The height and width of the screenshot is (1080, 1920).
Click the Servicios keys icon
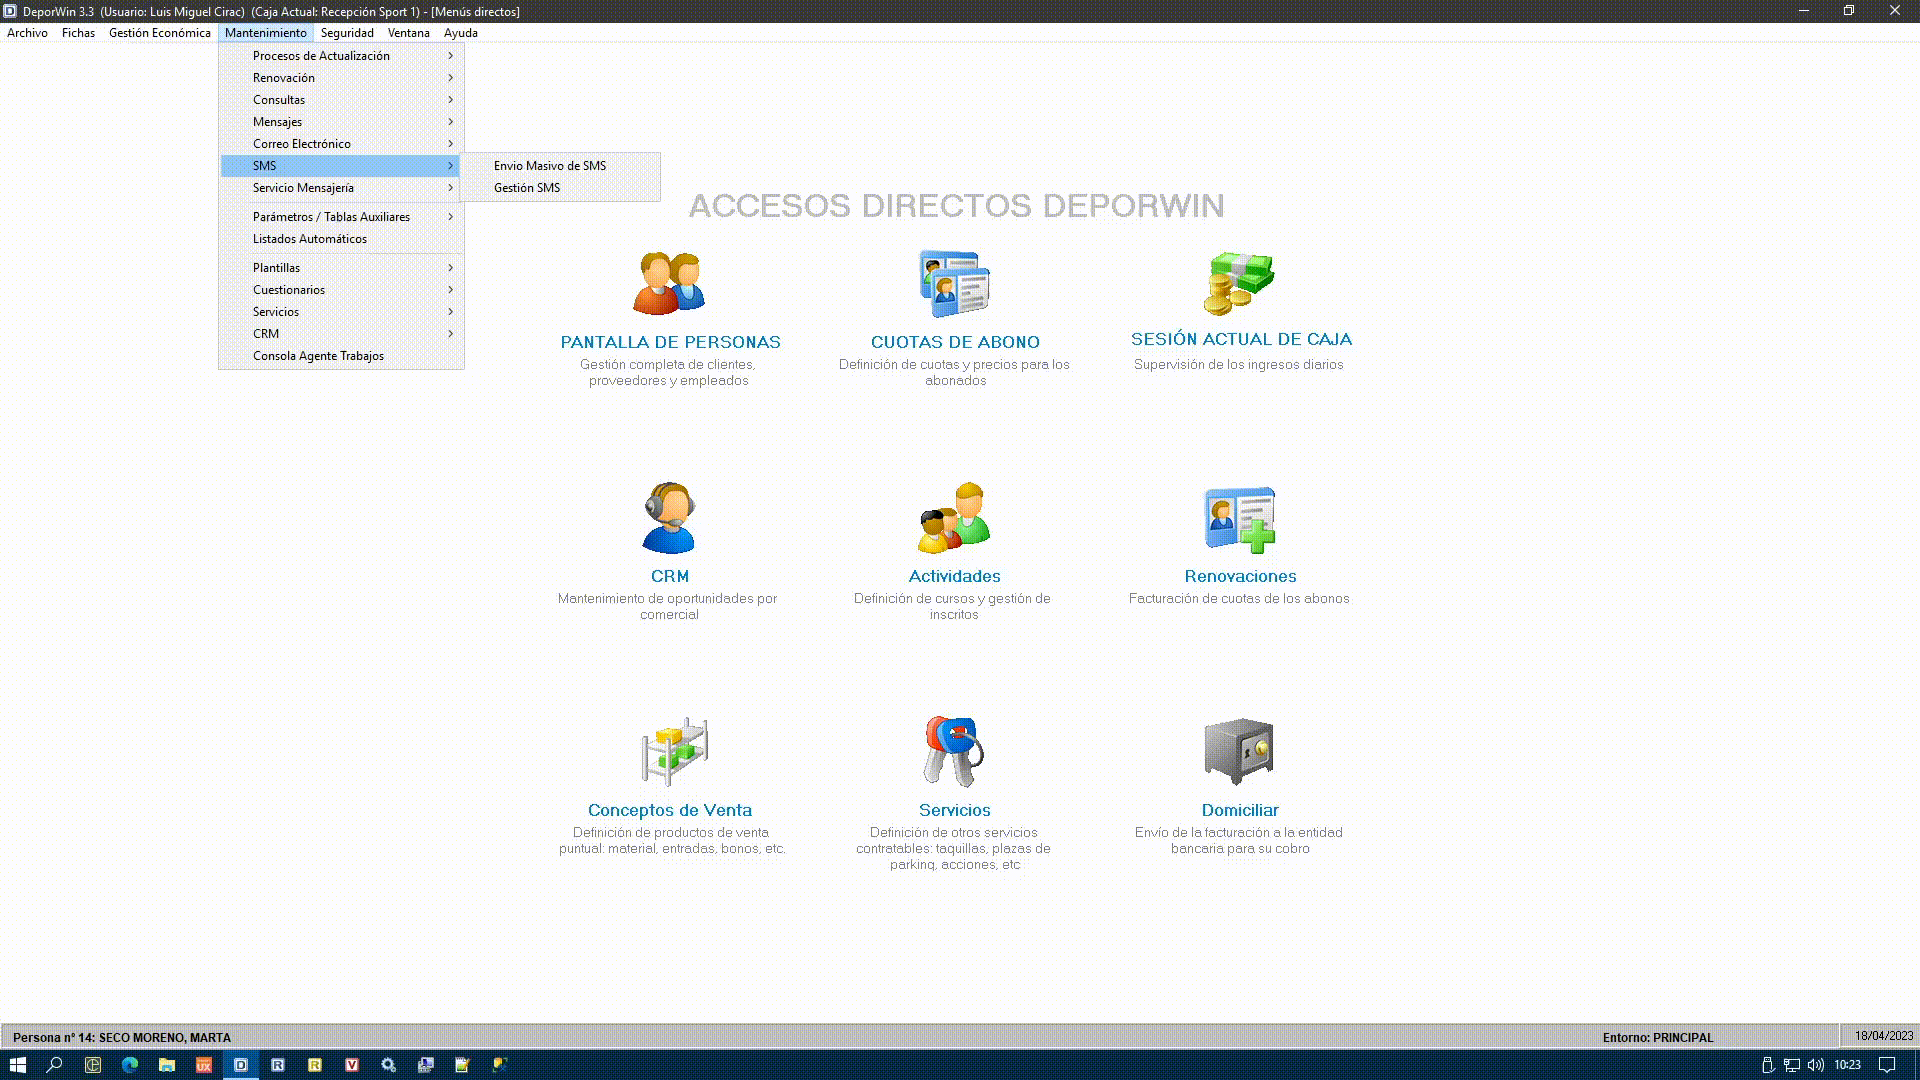[x=954, y=751]
